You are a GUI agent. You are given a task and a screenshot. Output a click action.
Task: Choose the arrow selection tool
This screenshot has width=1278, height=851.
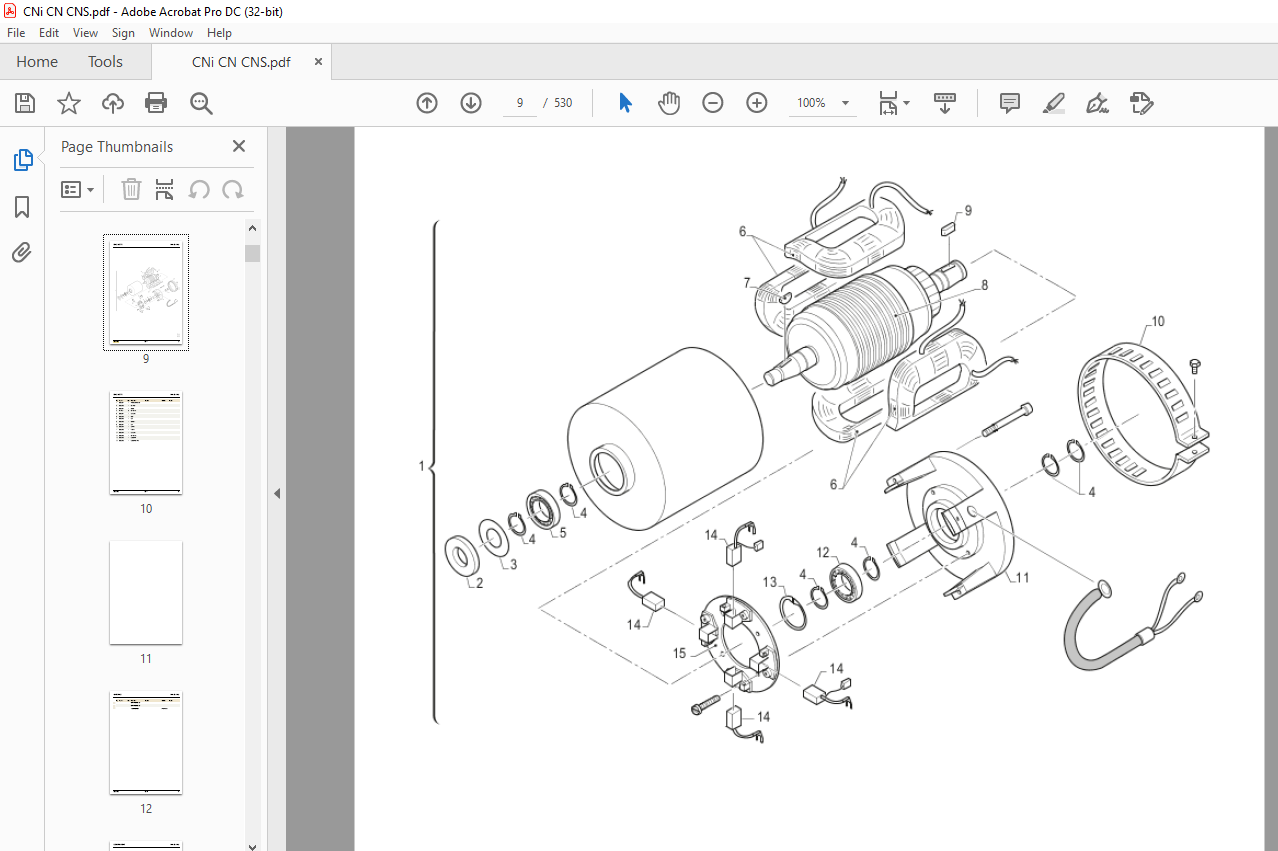pos(626,103)
